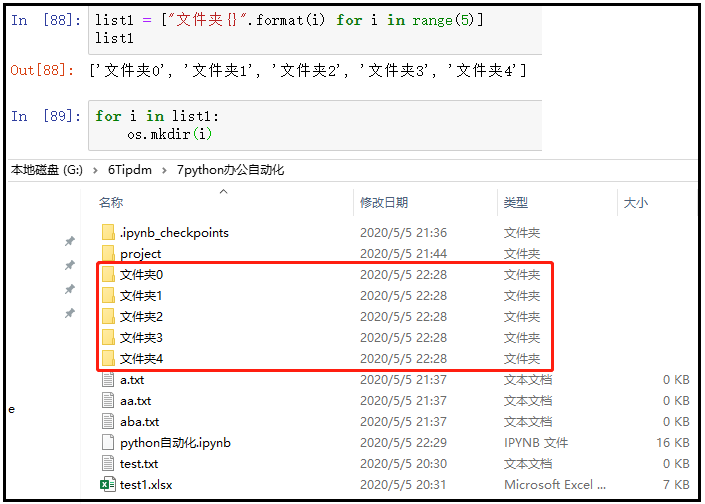Select file name aa.txt
This screenshot has height=504, width=705.
135,401
